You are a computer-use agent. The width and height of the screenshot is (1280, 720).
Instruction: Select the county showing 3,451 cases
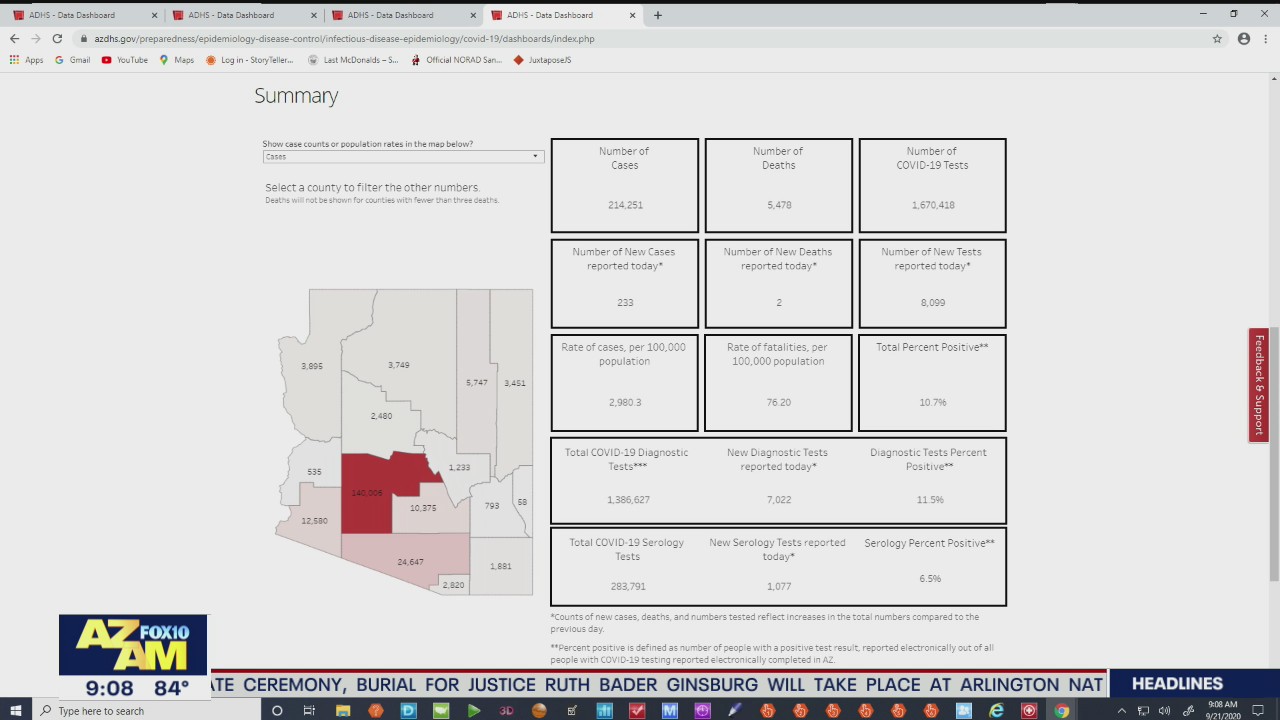[x=514, y=382]
